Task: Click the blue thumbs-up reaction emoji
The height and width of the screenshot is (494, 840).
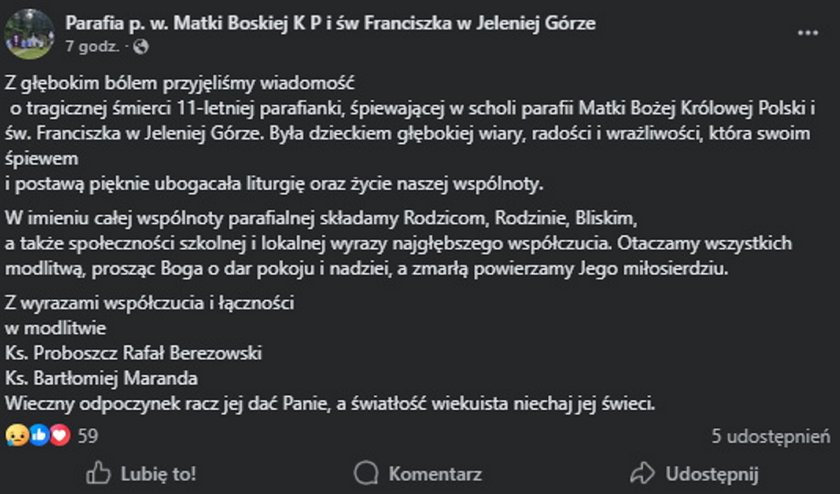Action: [x=39, y=436]
